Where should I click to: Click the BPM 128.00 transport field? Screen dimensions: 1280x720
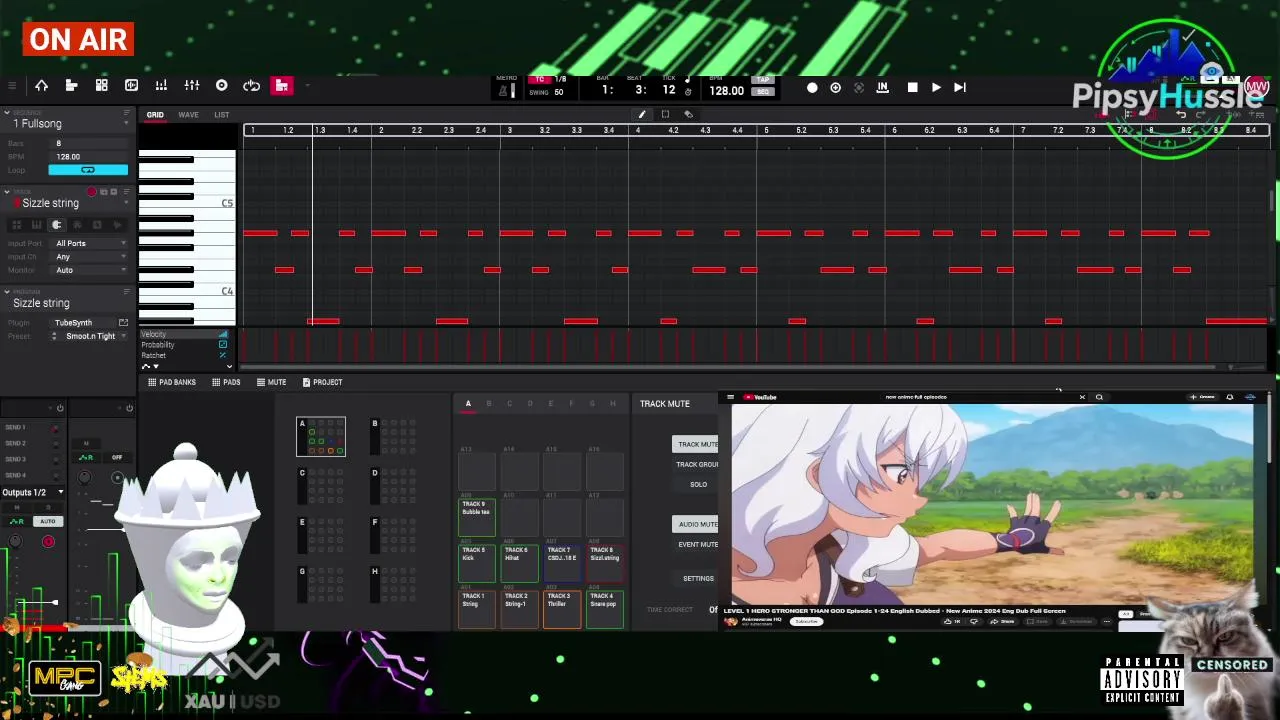(726, 91)
